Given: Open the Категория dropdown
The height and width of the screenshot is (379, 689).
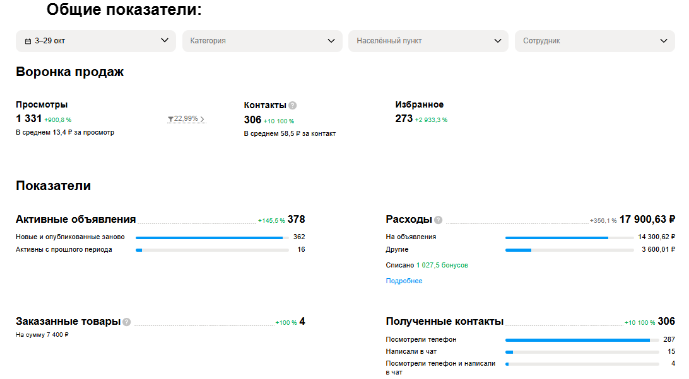Looking at the screenshot, I should click(x=262, y=41).
